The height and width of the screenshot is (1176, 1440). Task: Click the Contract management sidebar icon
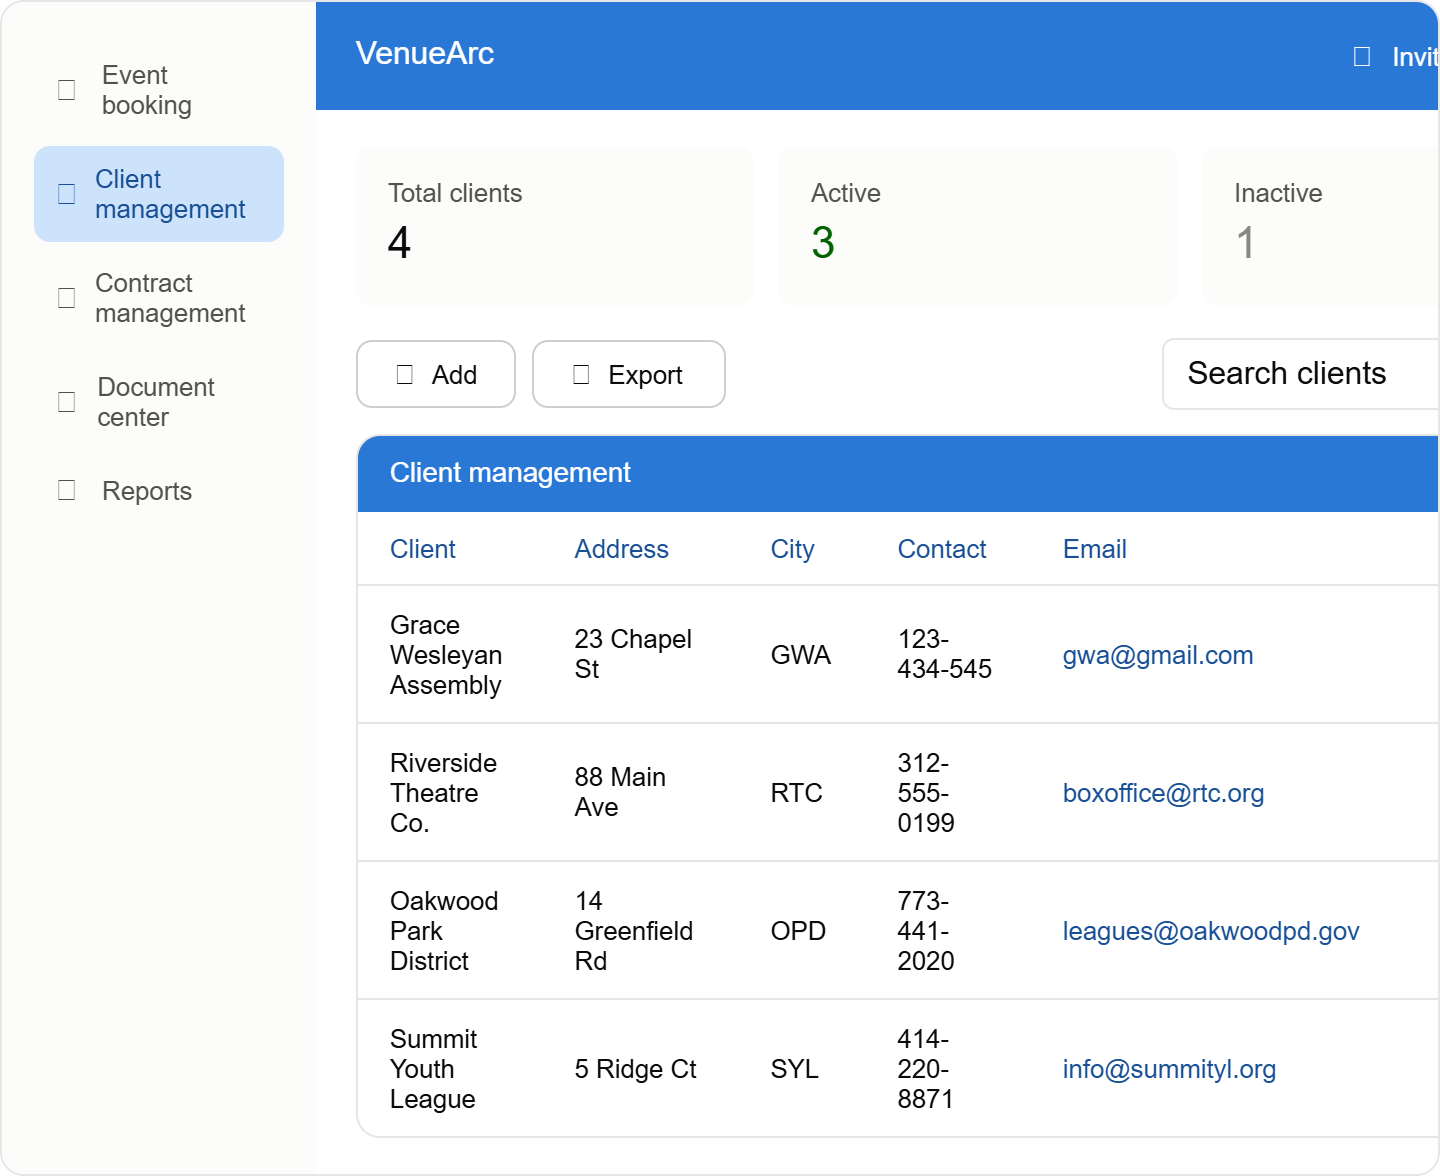tap(67, 298)
